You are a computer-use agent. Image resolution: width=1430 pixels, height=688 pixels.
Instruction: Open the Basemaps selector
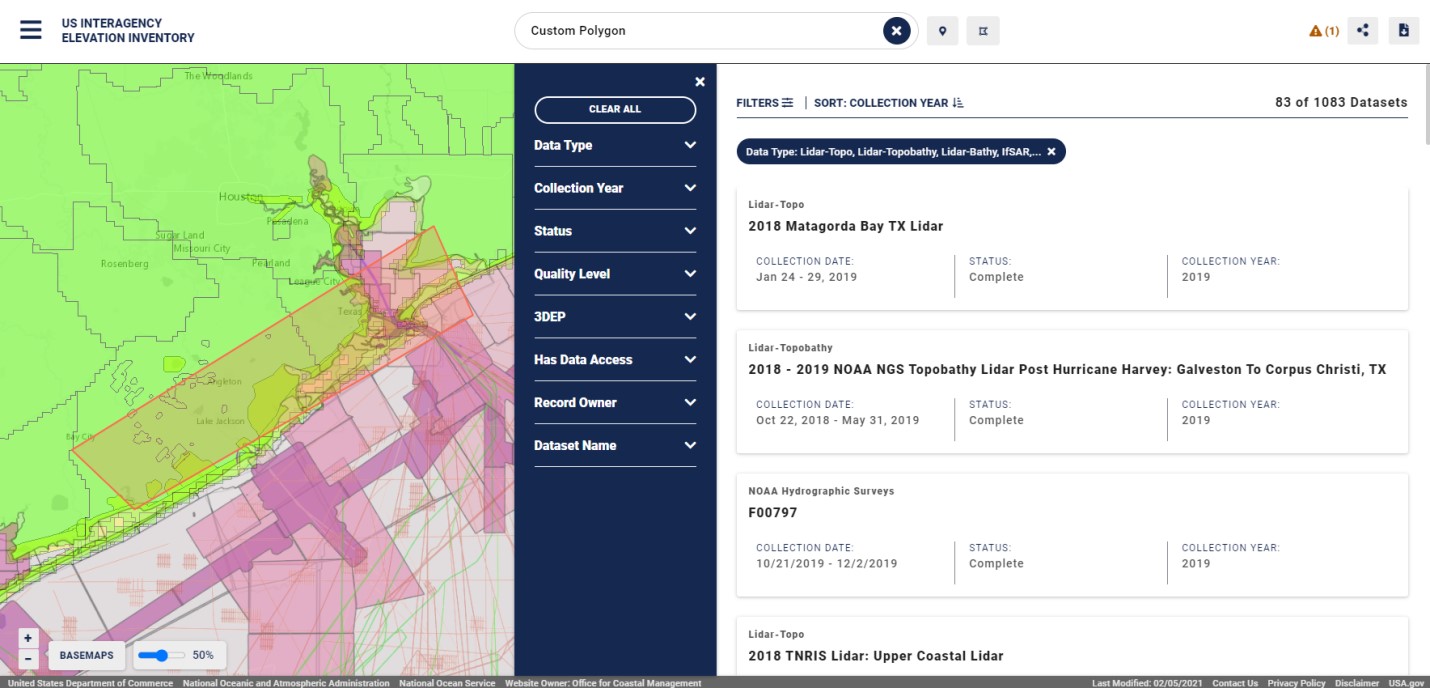click(87, 656)
